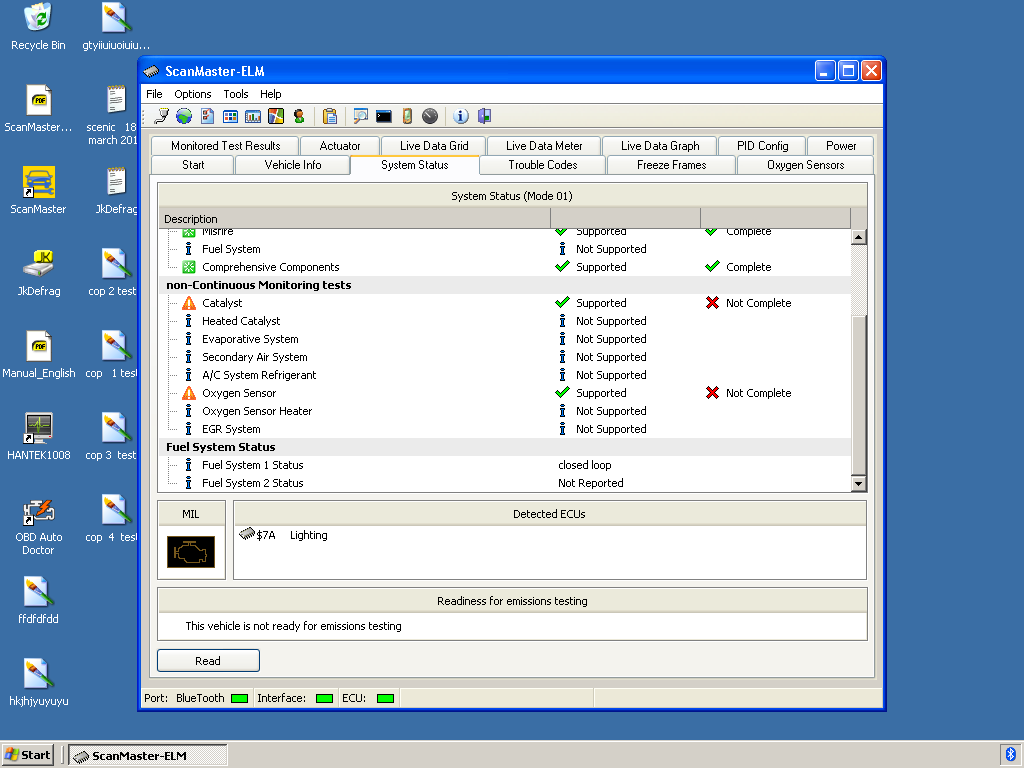Click the red X for Catalyst Not Complete
This screenshot has width=1024, height=768.
tap(712, 302)
